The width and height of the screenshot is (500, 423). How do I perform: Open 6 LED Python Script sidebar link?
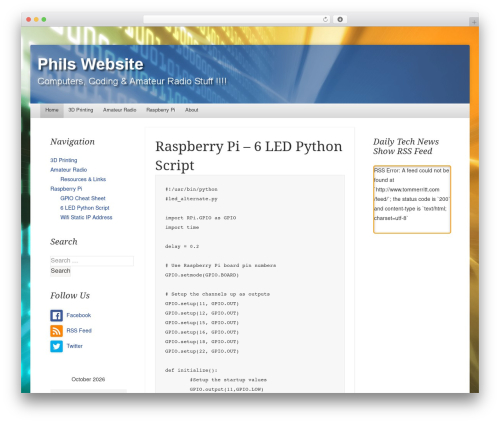(x=85, y=208)
